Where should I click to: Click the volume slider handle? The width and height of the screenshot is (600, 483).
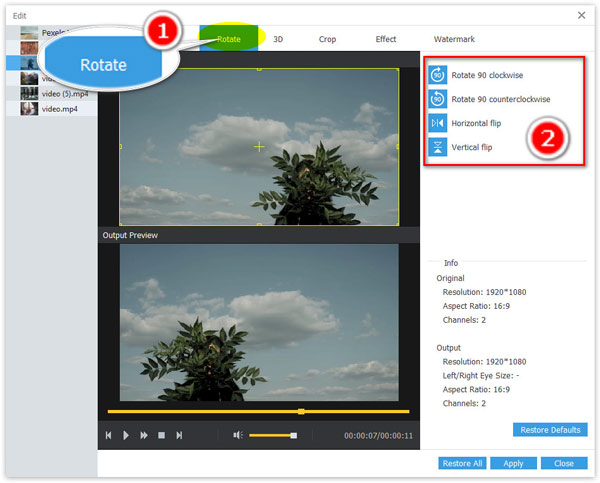coord(293,435)
